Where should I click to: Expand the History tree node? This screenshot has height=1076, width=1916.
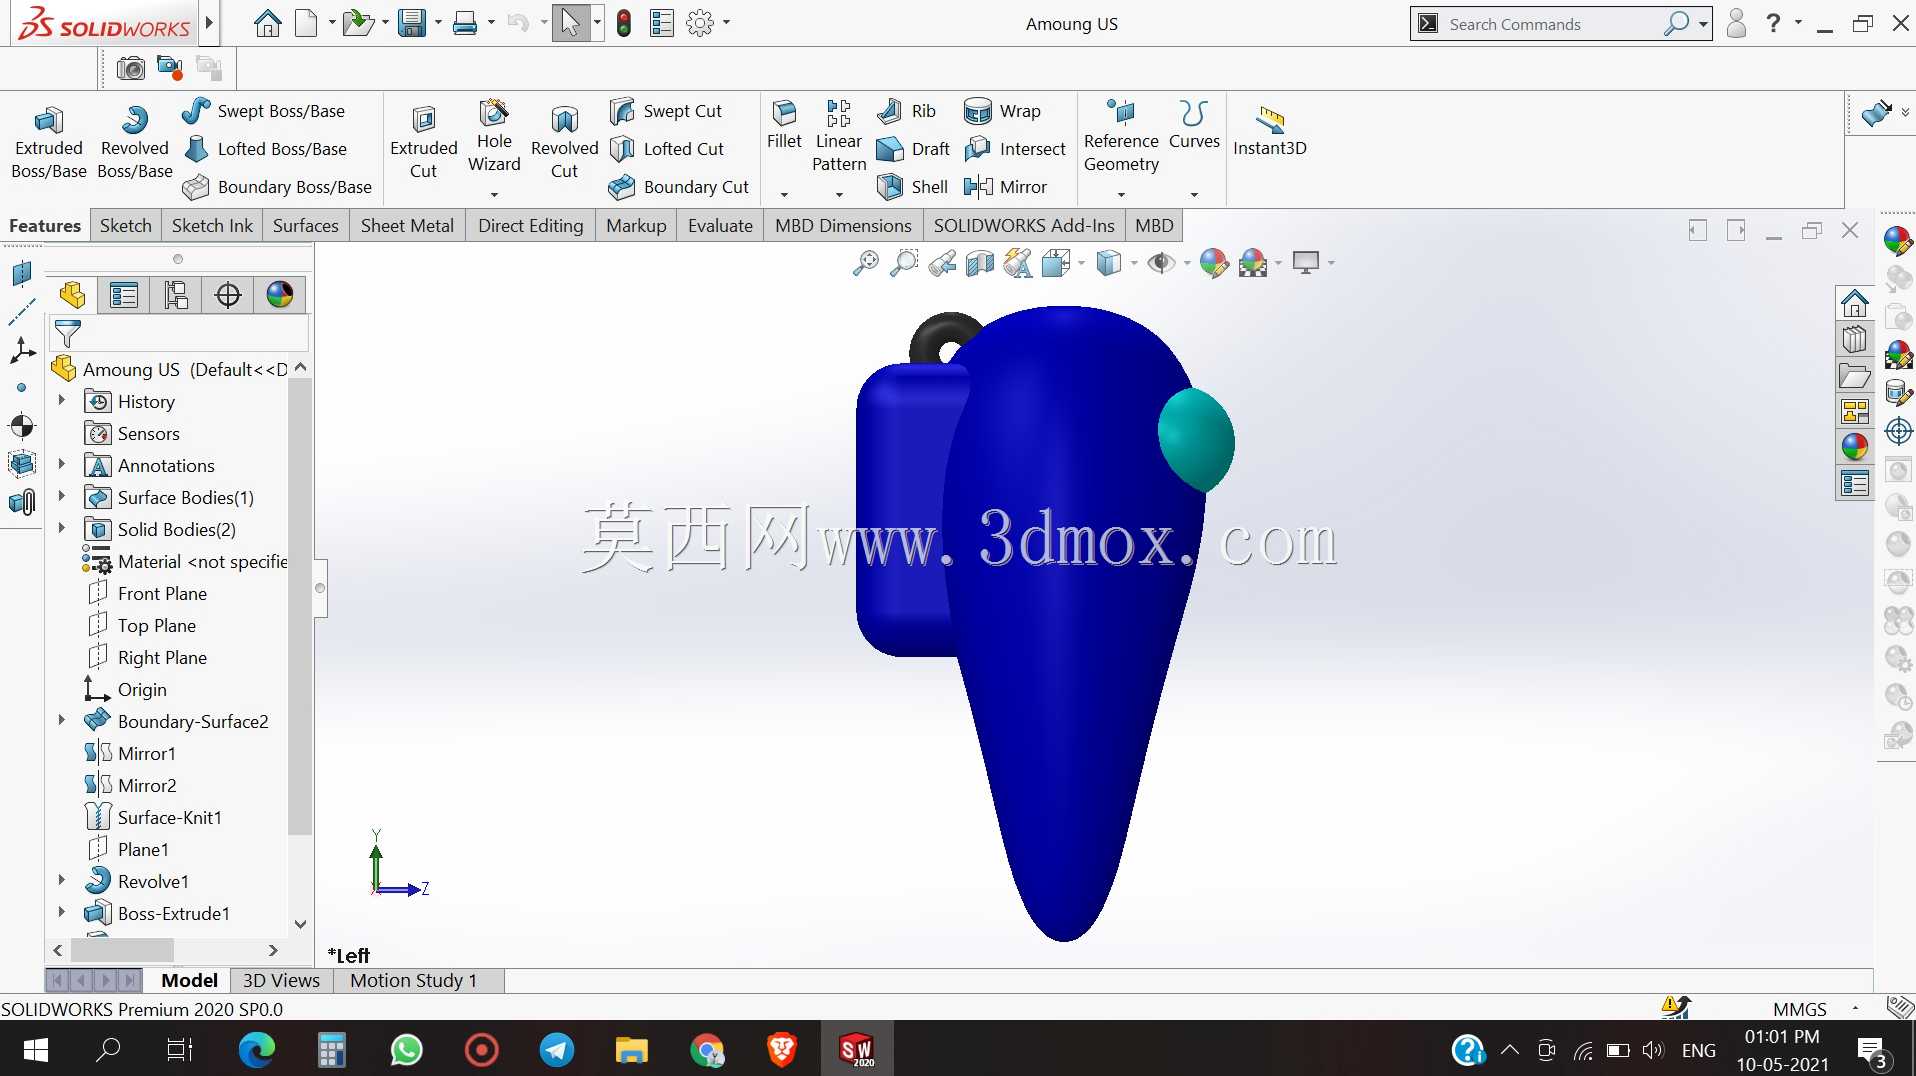point(61,400)
